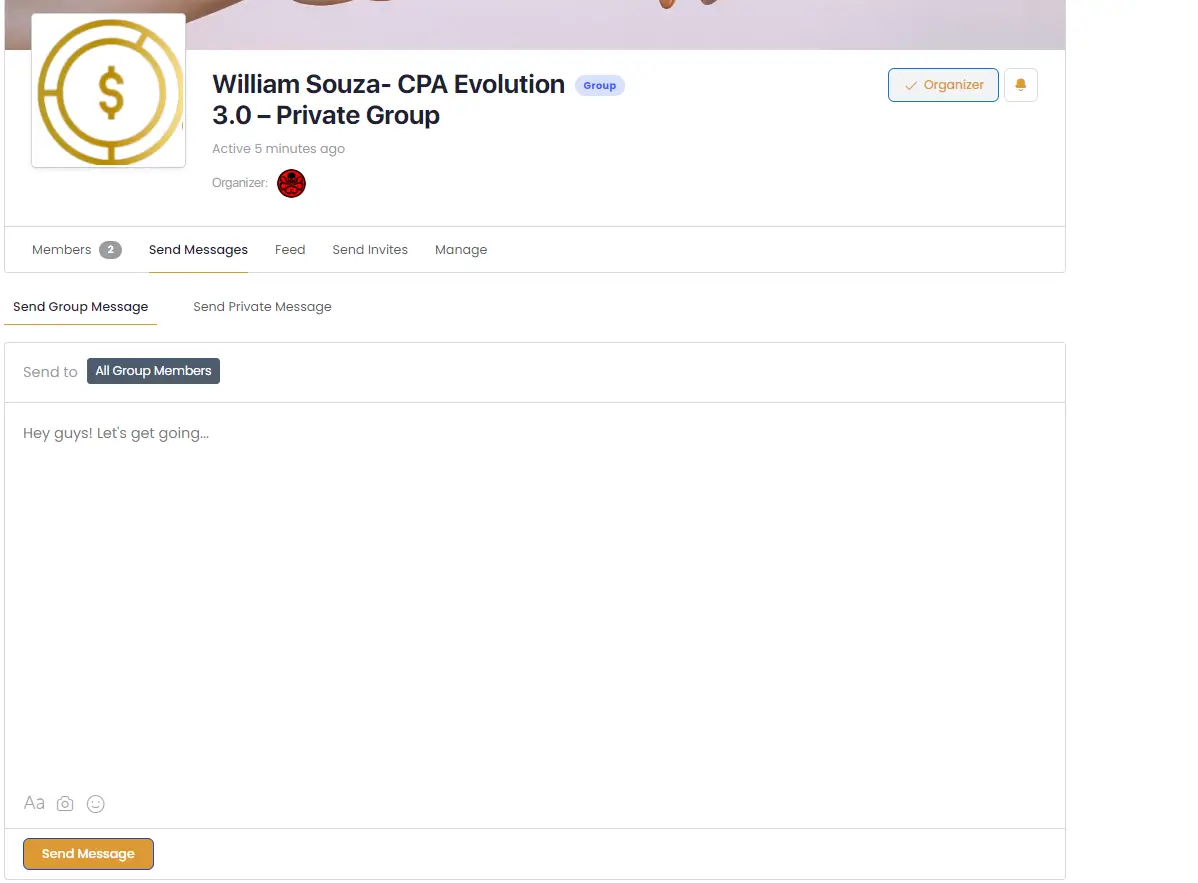Attach a photo with the camera icon
The image size is (1198, 883).
(x=65, y=804)
